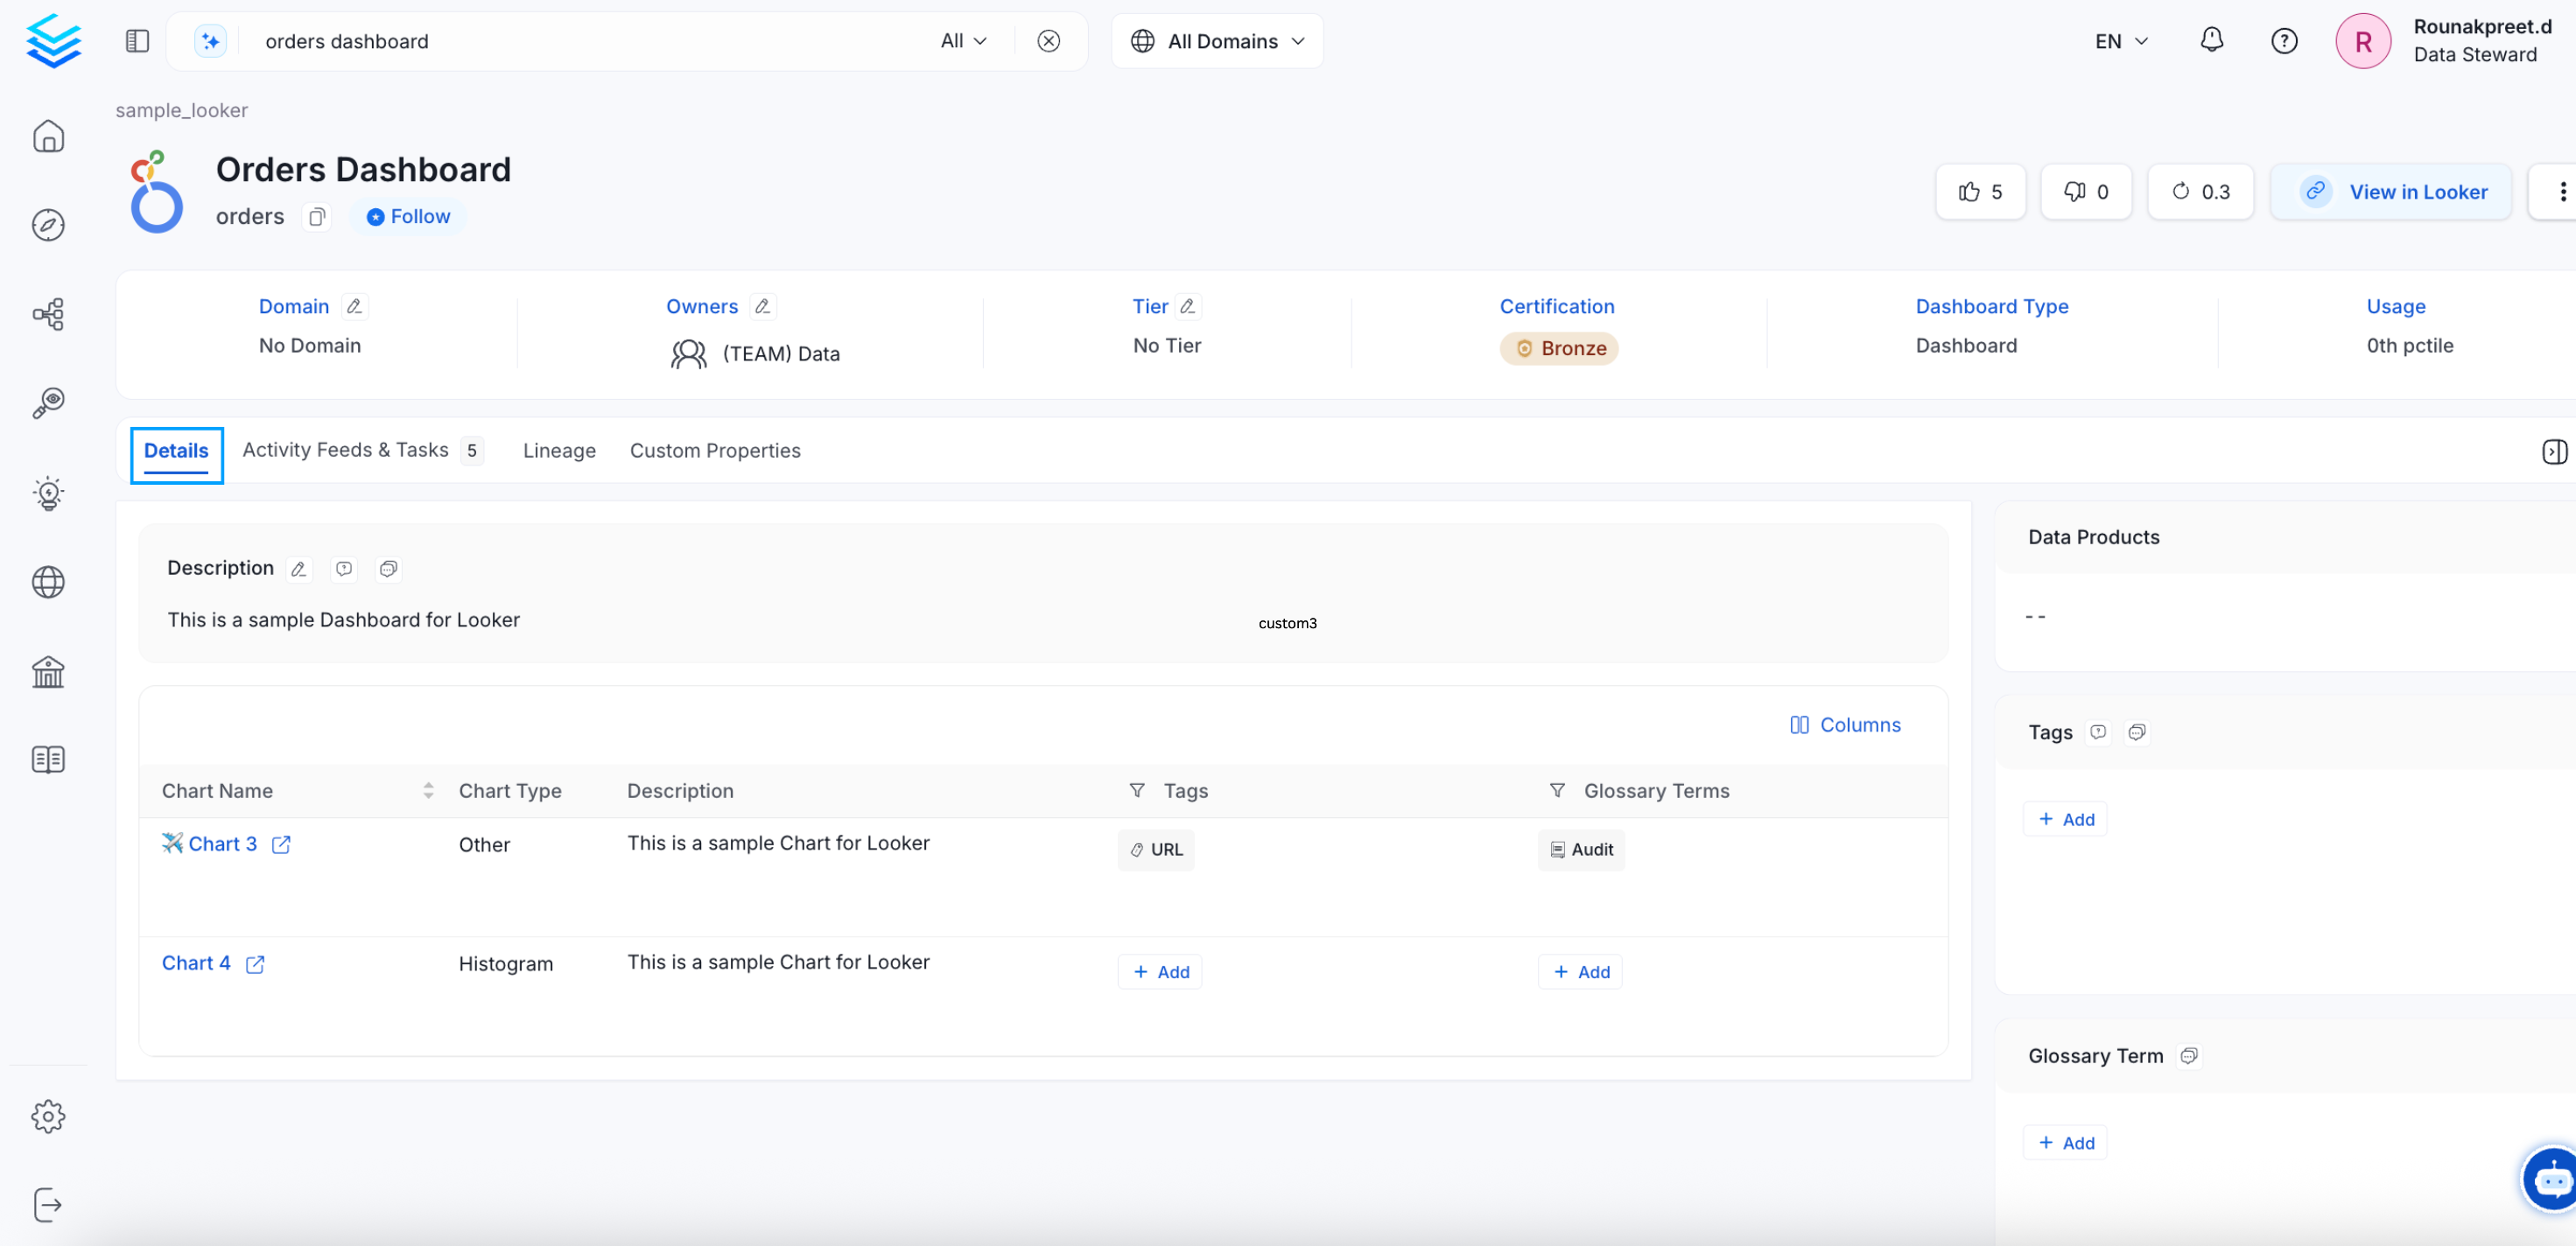Viewport: 2576px width, 1246px height.
Task: Open the Activity Feeds & Tasks tab
Action: pos(345,450)
